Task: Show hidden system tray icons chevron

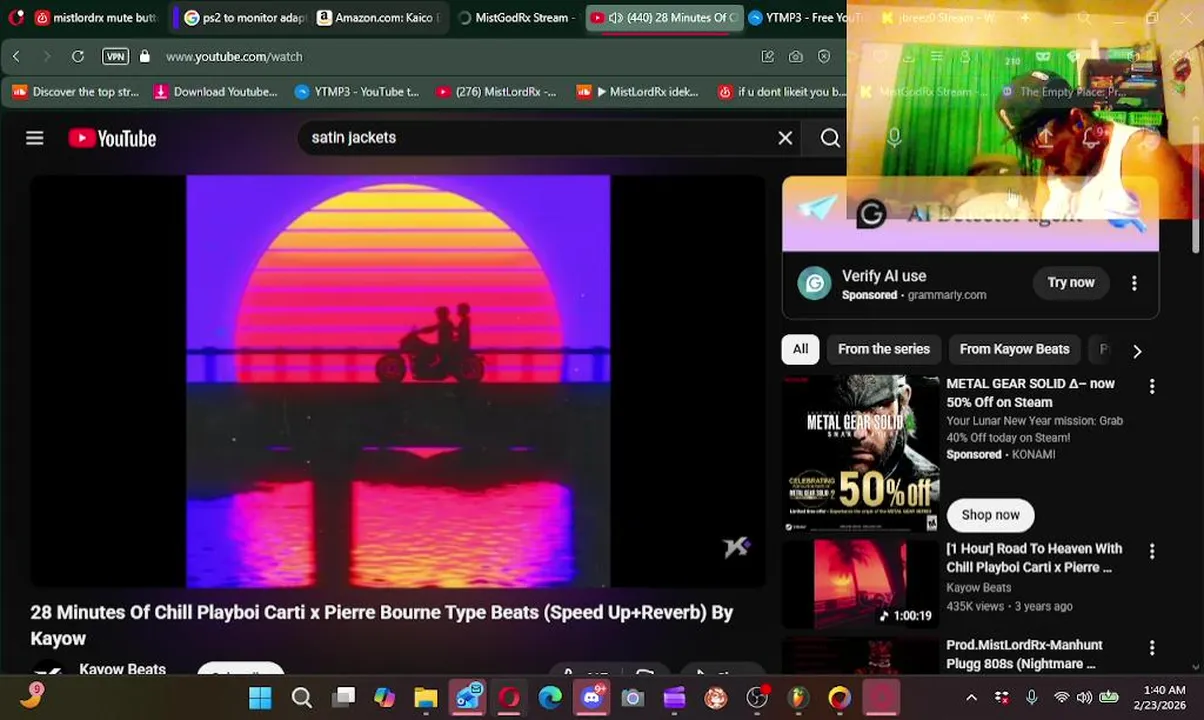Action: pyautogui.click(x=971, y=697)
